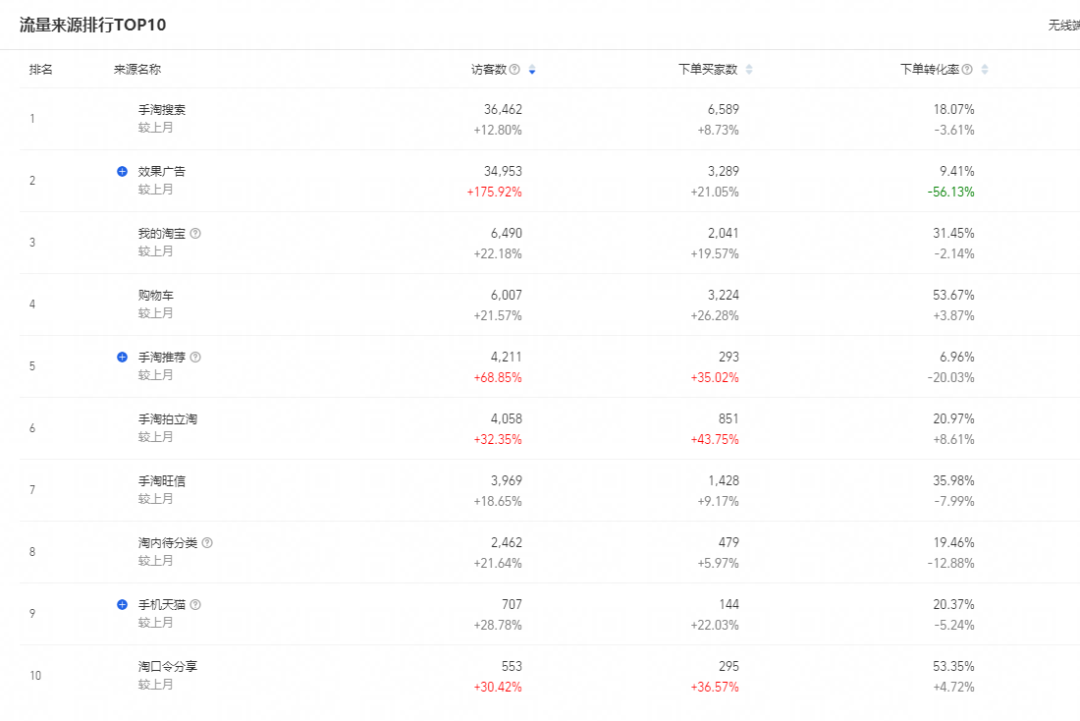Viewport: 1080px width, 721px height.
Task: Open help tooltip icon for 我的淘宝
Action: pyautogui.click(x=196, y=233)
